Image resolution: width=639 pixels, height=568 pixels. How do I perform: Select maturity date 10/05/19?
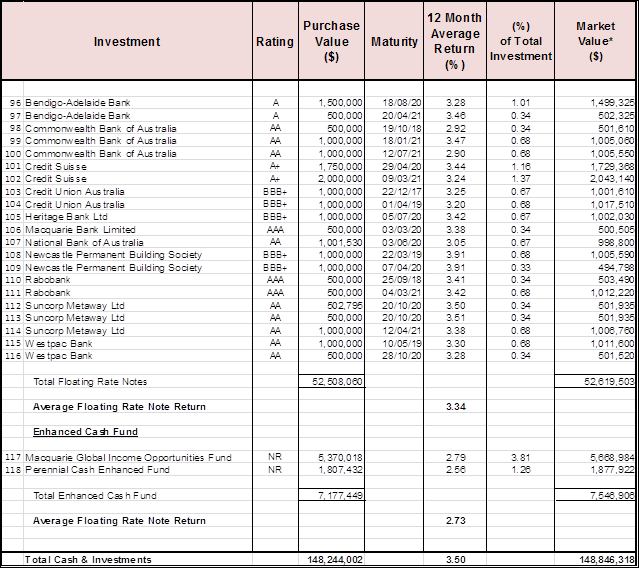click(x=401, y=344)
